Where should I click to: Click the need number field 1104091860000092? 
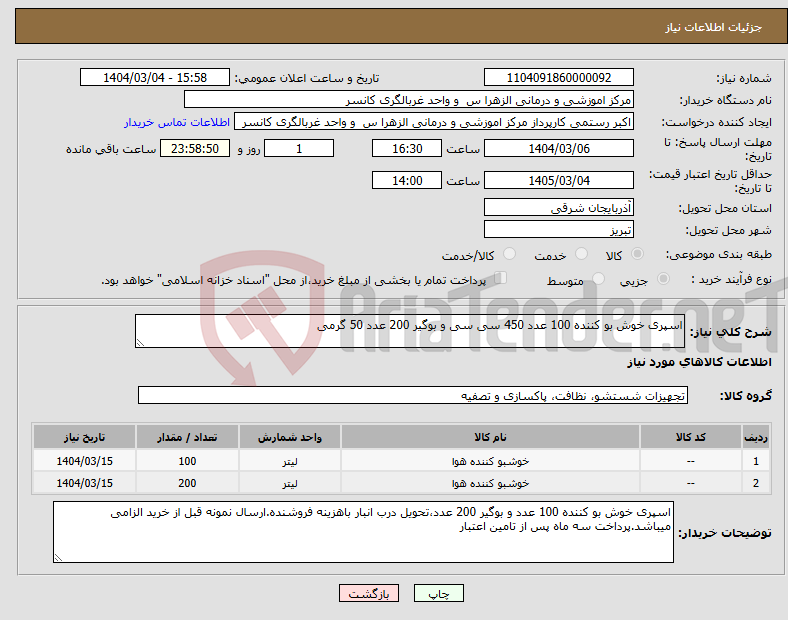point(559,77)
